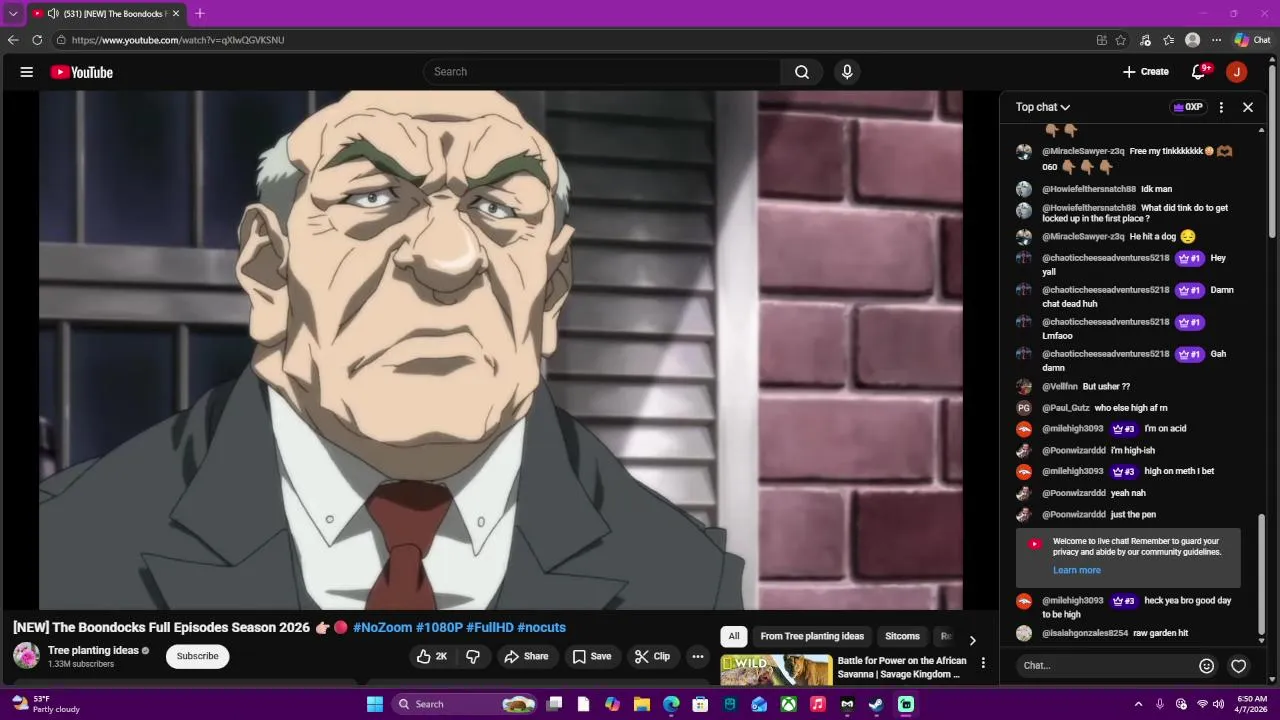Open the tab actions menu chevron

(x=12, y=13)
